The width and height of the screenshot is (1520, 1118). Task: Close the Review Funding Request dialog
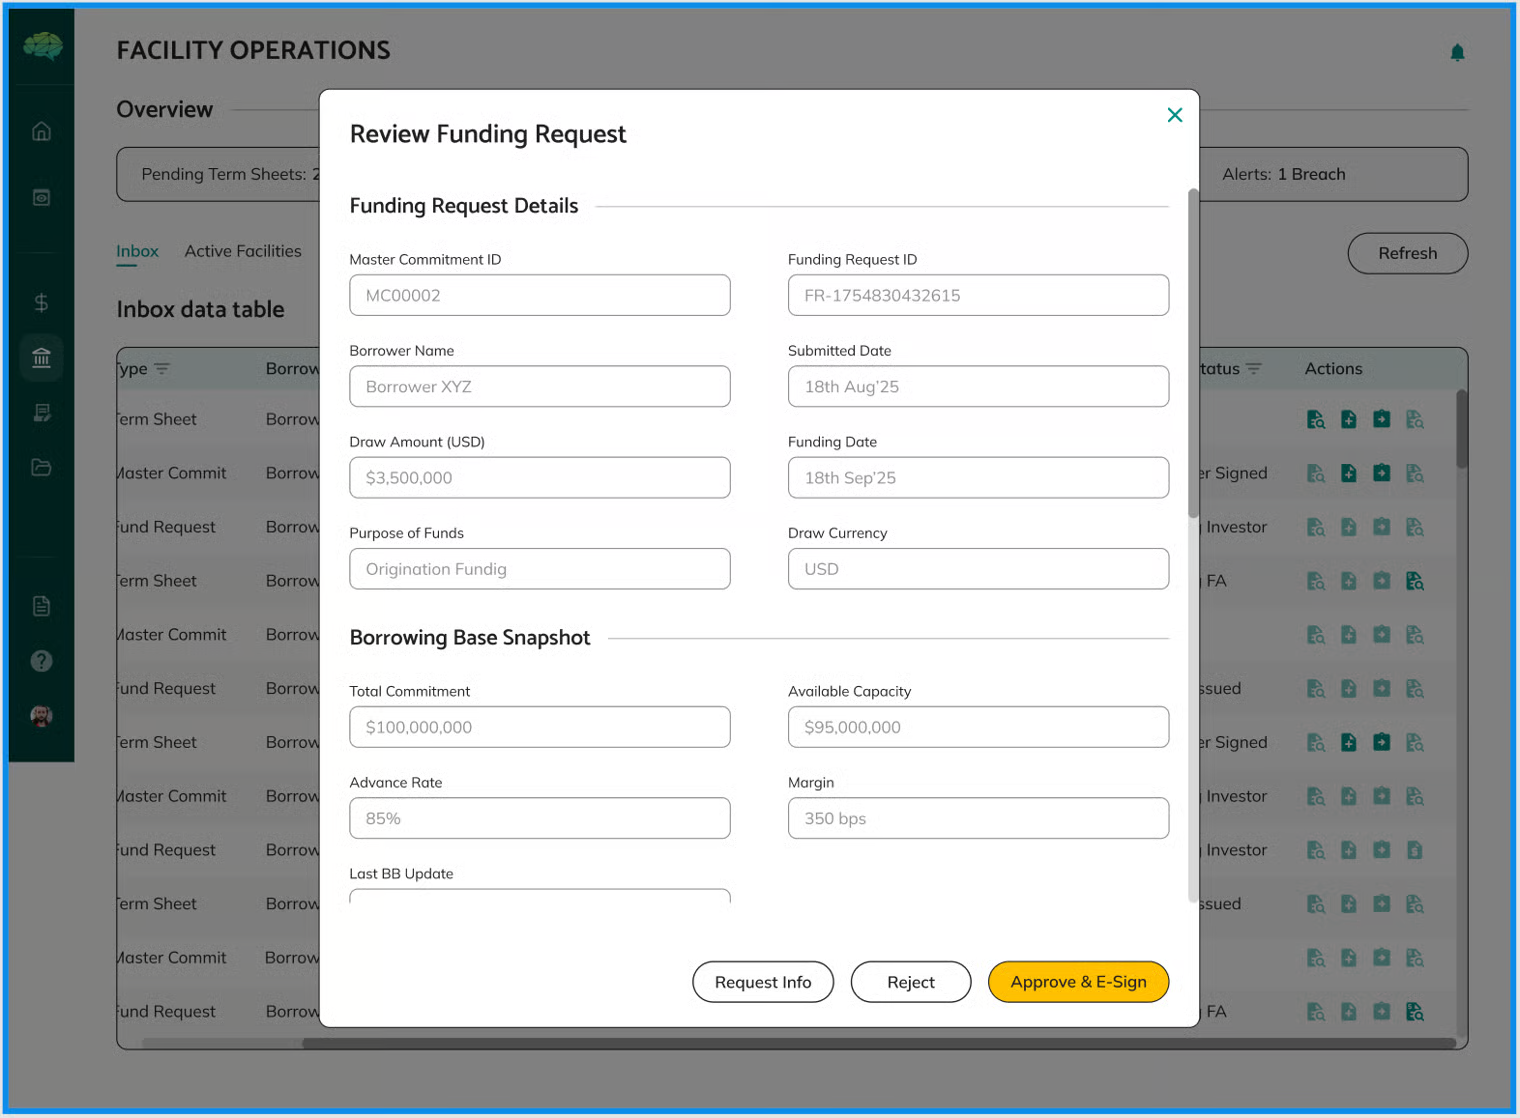coord(1174,115)
